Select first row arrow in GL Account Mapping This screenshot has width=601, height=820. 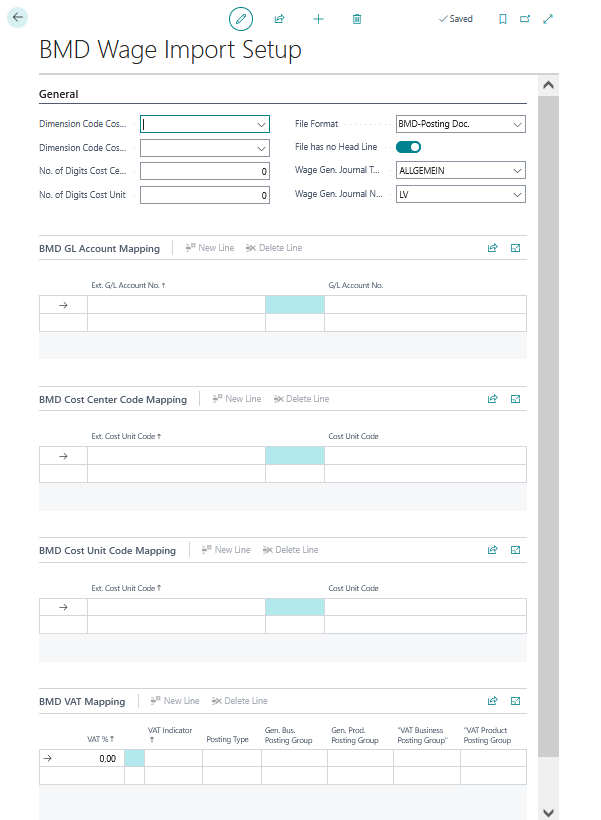63,305
